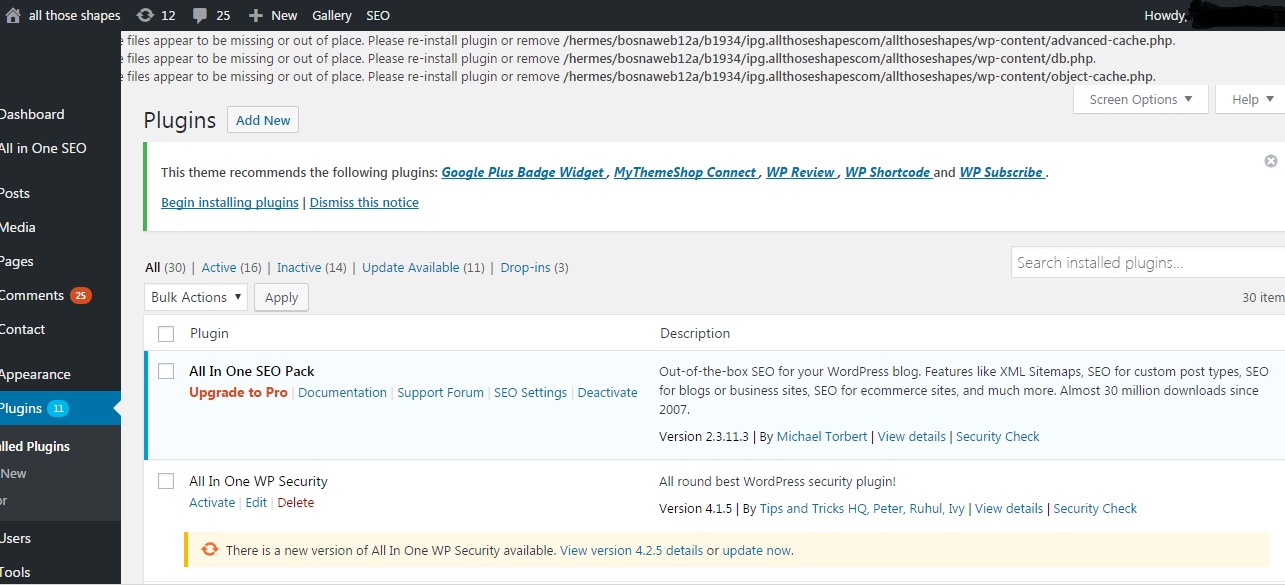Filter plugins by Update Available (11)

click(423, 267)
